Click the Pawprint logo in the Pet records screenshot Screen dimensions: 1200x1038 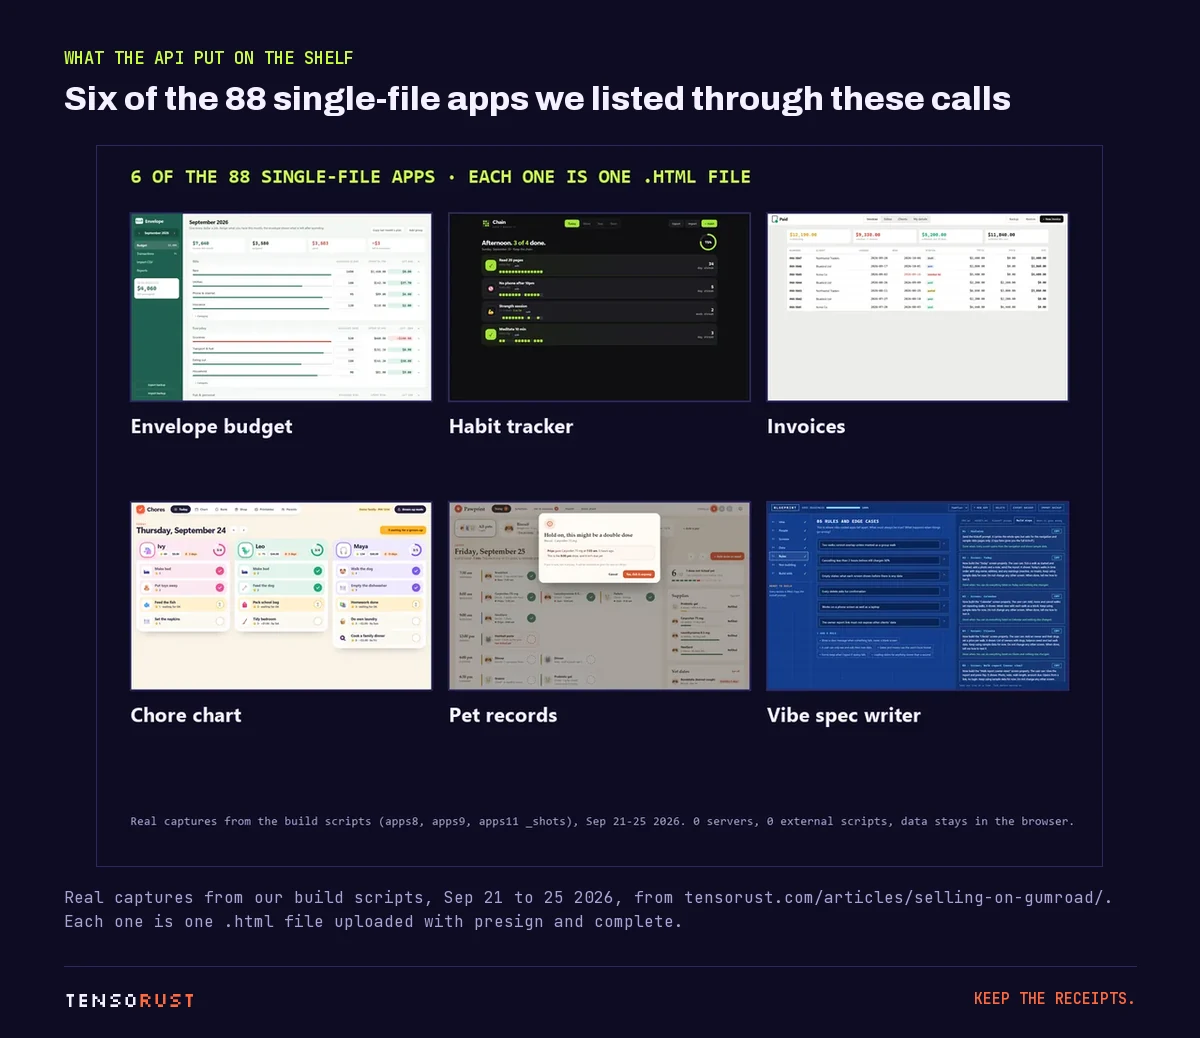tap(458, 509)
